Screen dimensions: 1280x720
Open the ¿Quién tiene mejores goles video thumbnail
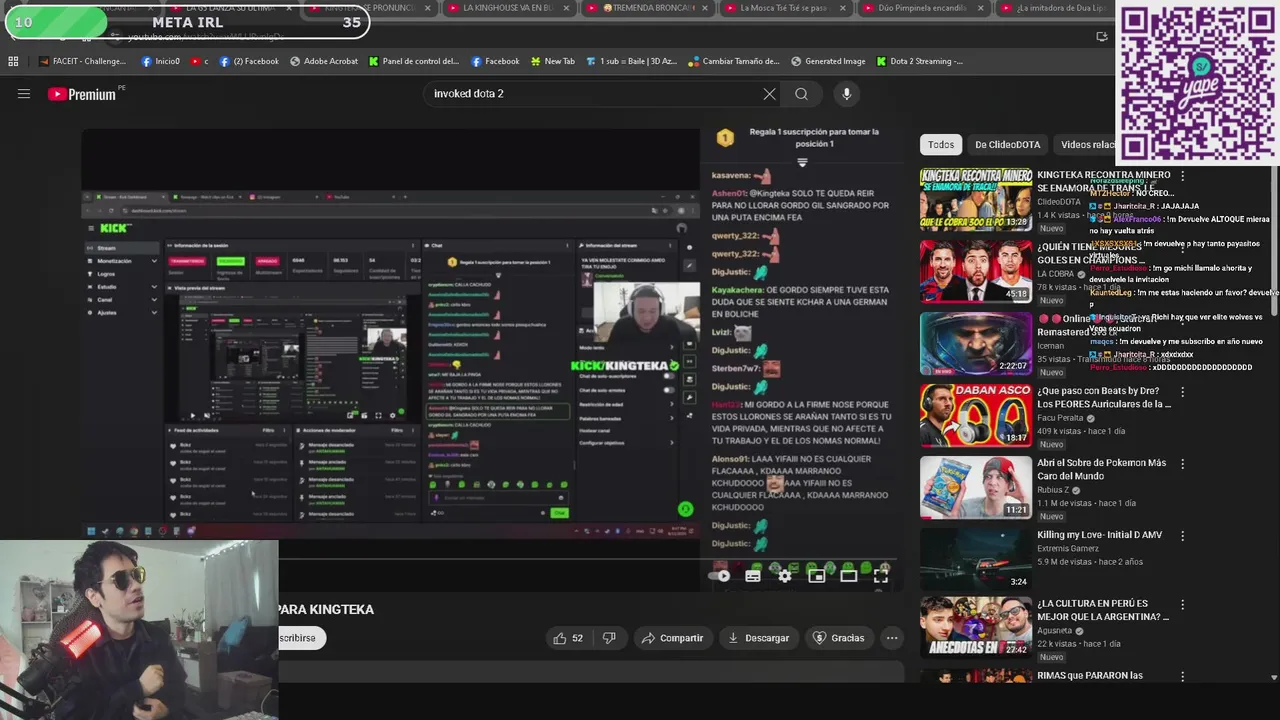975,271
